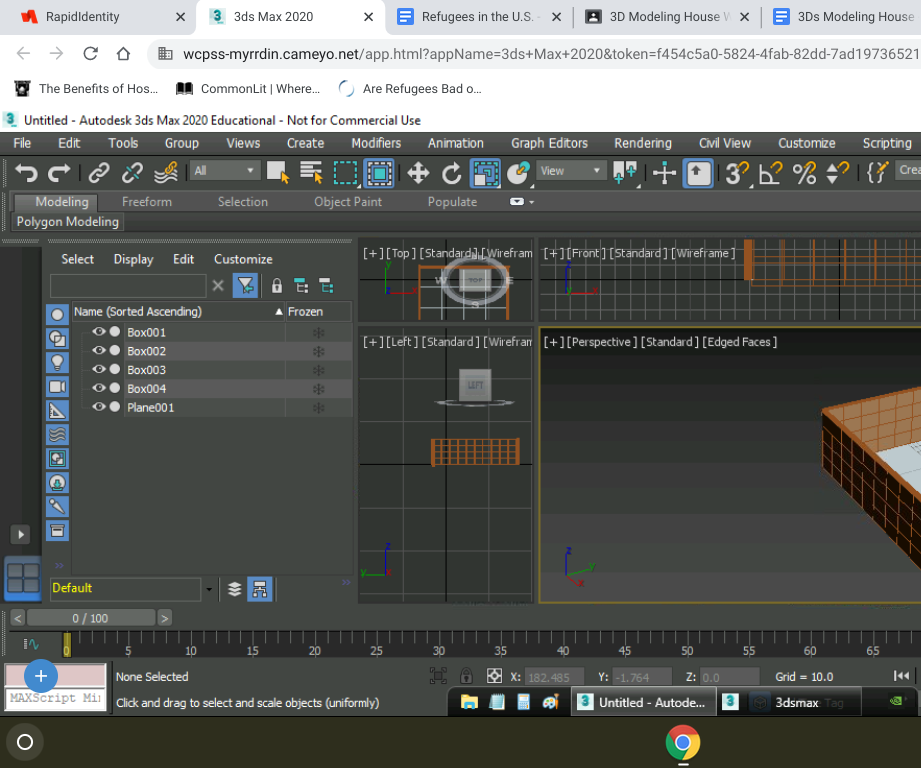
Task: Hide Box001 using its eye icon
Action: [98, 332]
